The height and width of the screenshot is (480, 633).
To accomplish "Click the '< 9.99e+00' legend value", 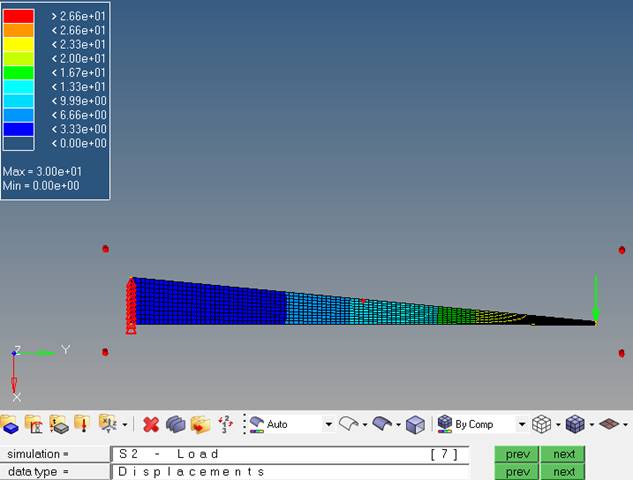I will [x=79, y=101].
